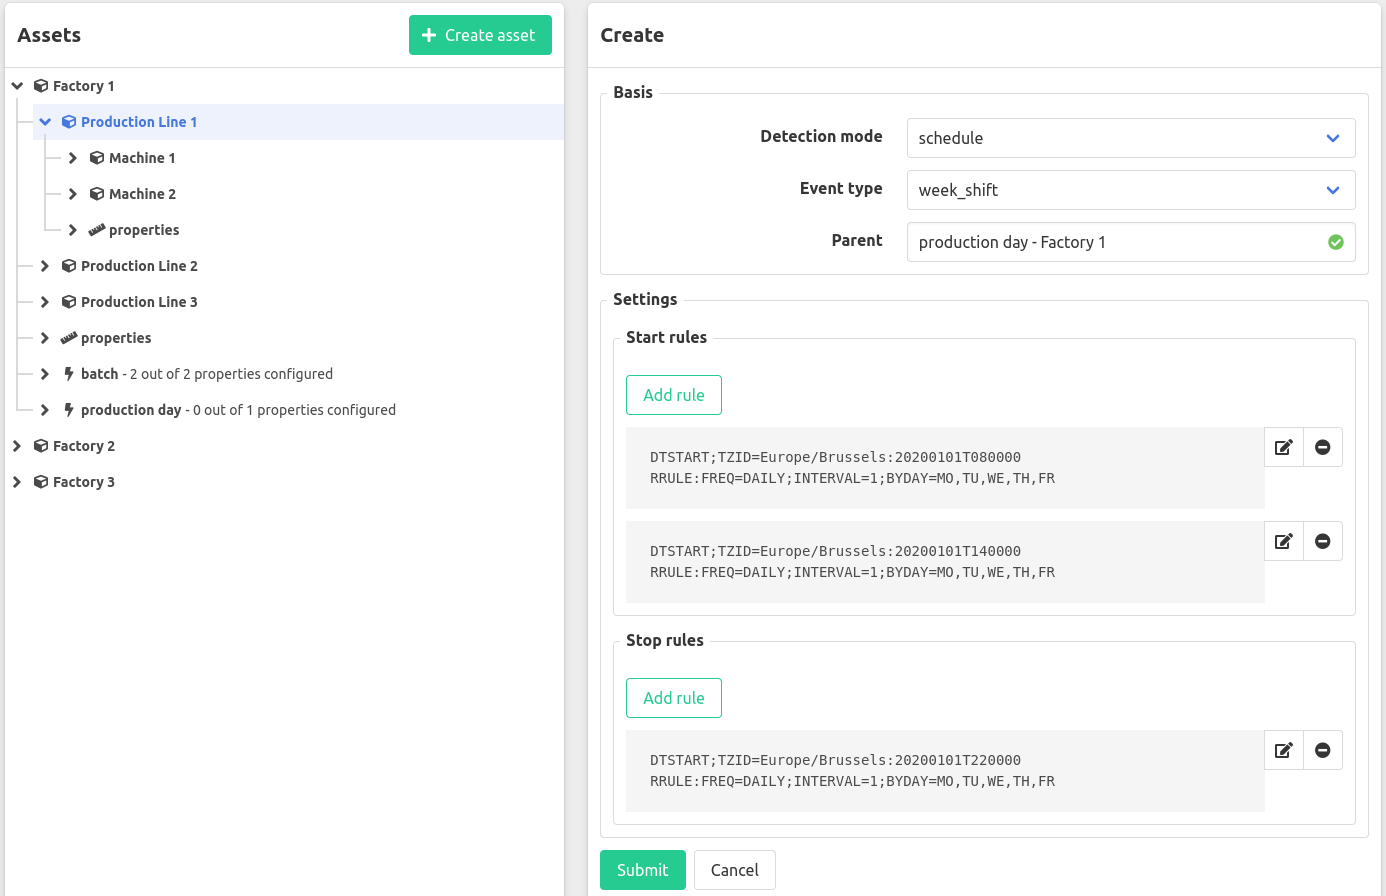Click the Factory 3 cube icon
The width and height of the screenshot is (1386, 896).
coord(41,482)
